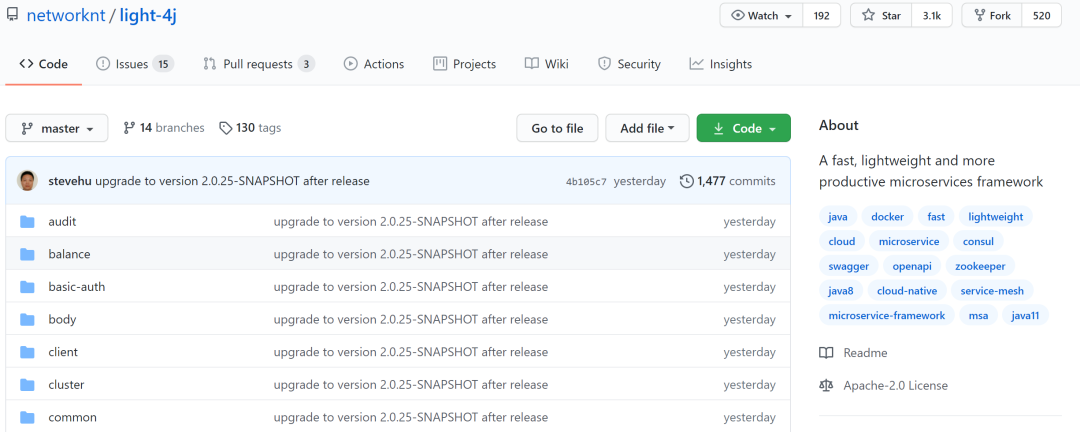The image size is (1080, 432).
Task: Click the Readme book icon
Action: point(826,353)
